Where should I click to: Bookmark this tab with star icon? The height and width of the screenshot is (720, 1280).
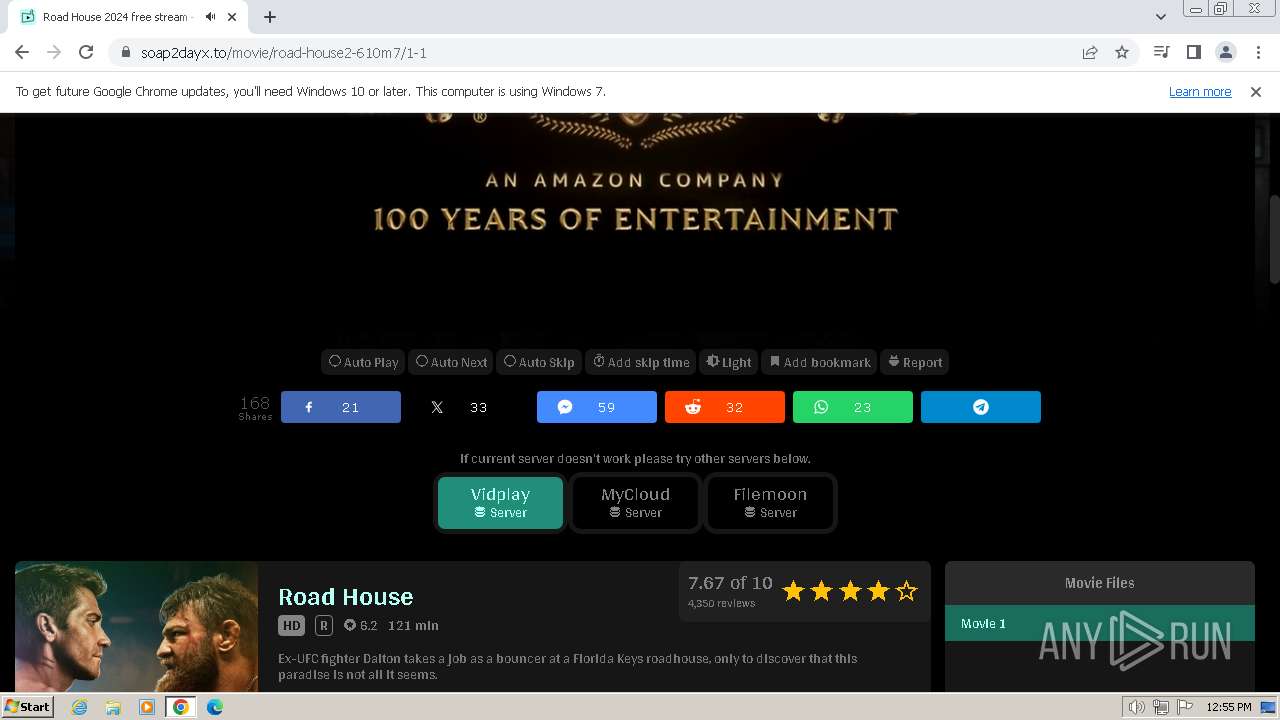pyautogui.click(x=1122, y=52)
